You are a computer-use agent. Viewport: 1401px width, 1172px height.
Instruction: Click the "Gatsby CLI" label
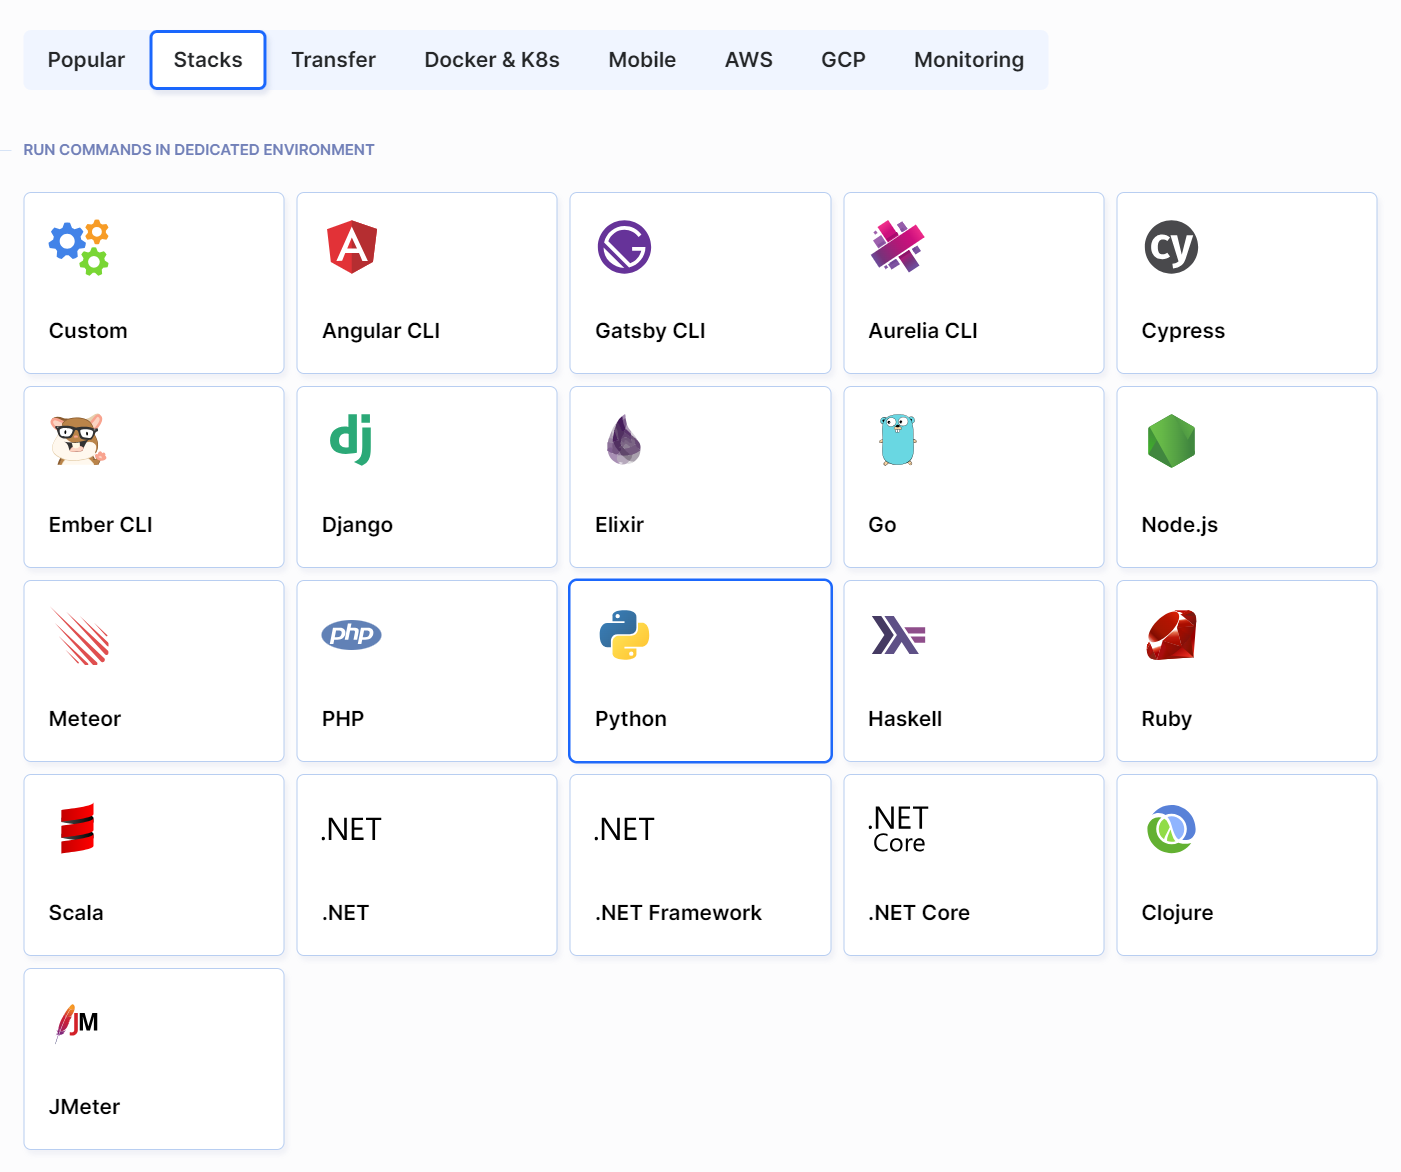click(x=650, y=331)
